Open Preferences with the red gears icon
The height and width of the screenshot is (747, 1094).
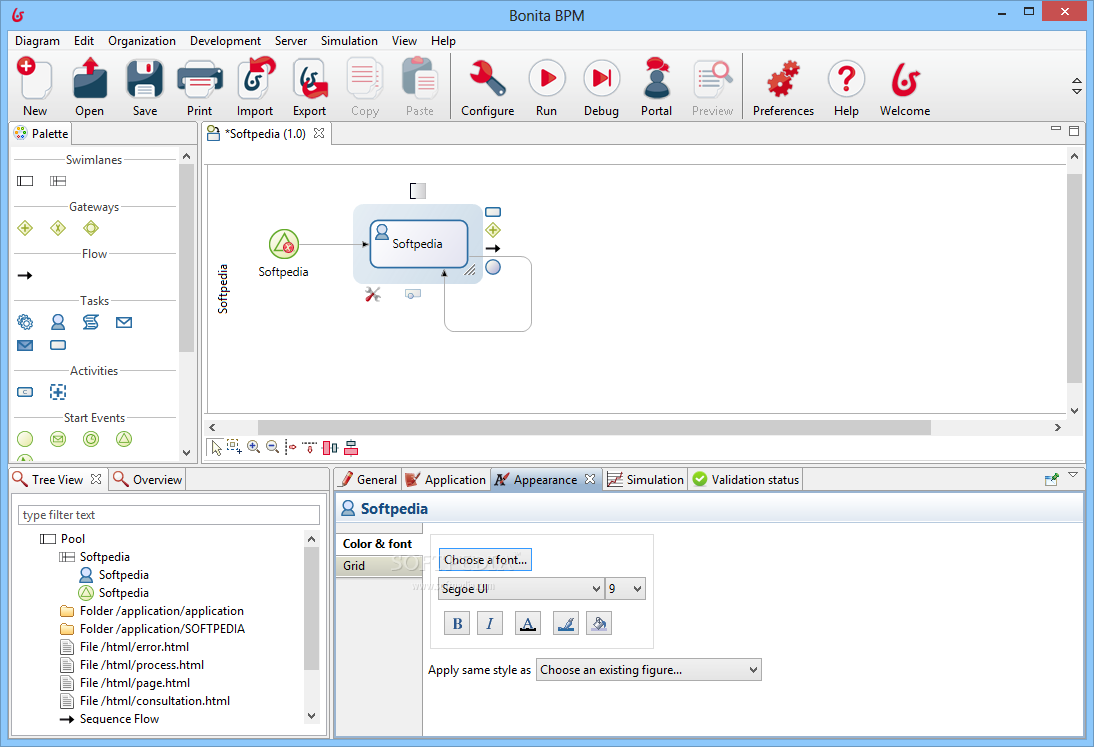coord(783,88)
